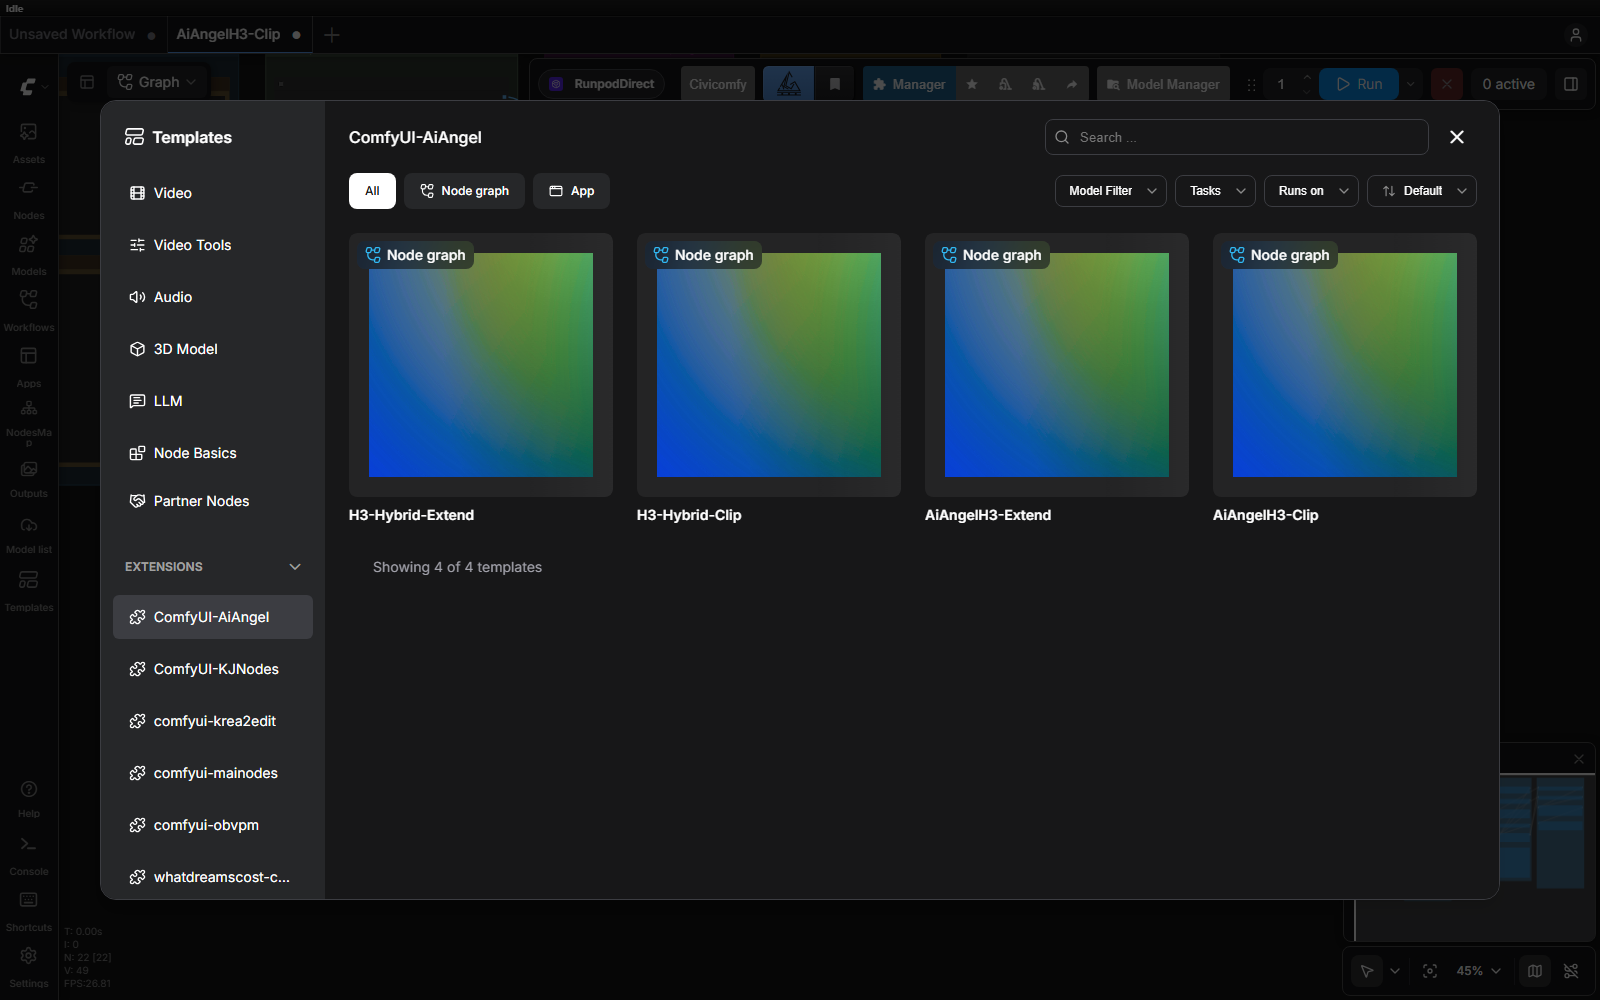Open the Video Tools category

pos(212,245)
